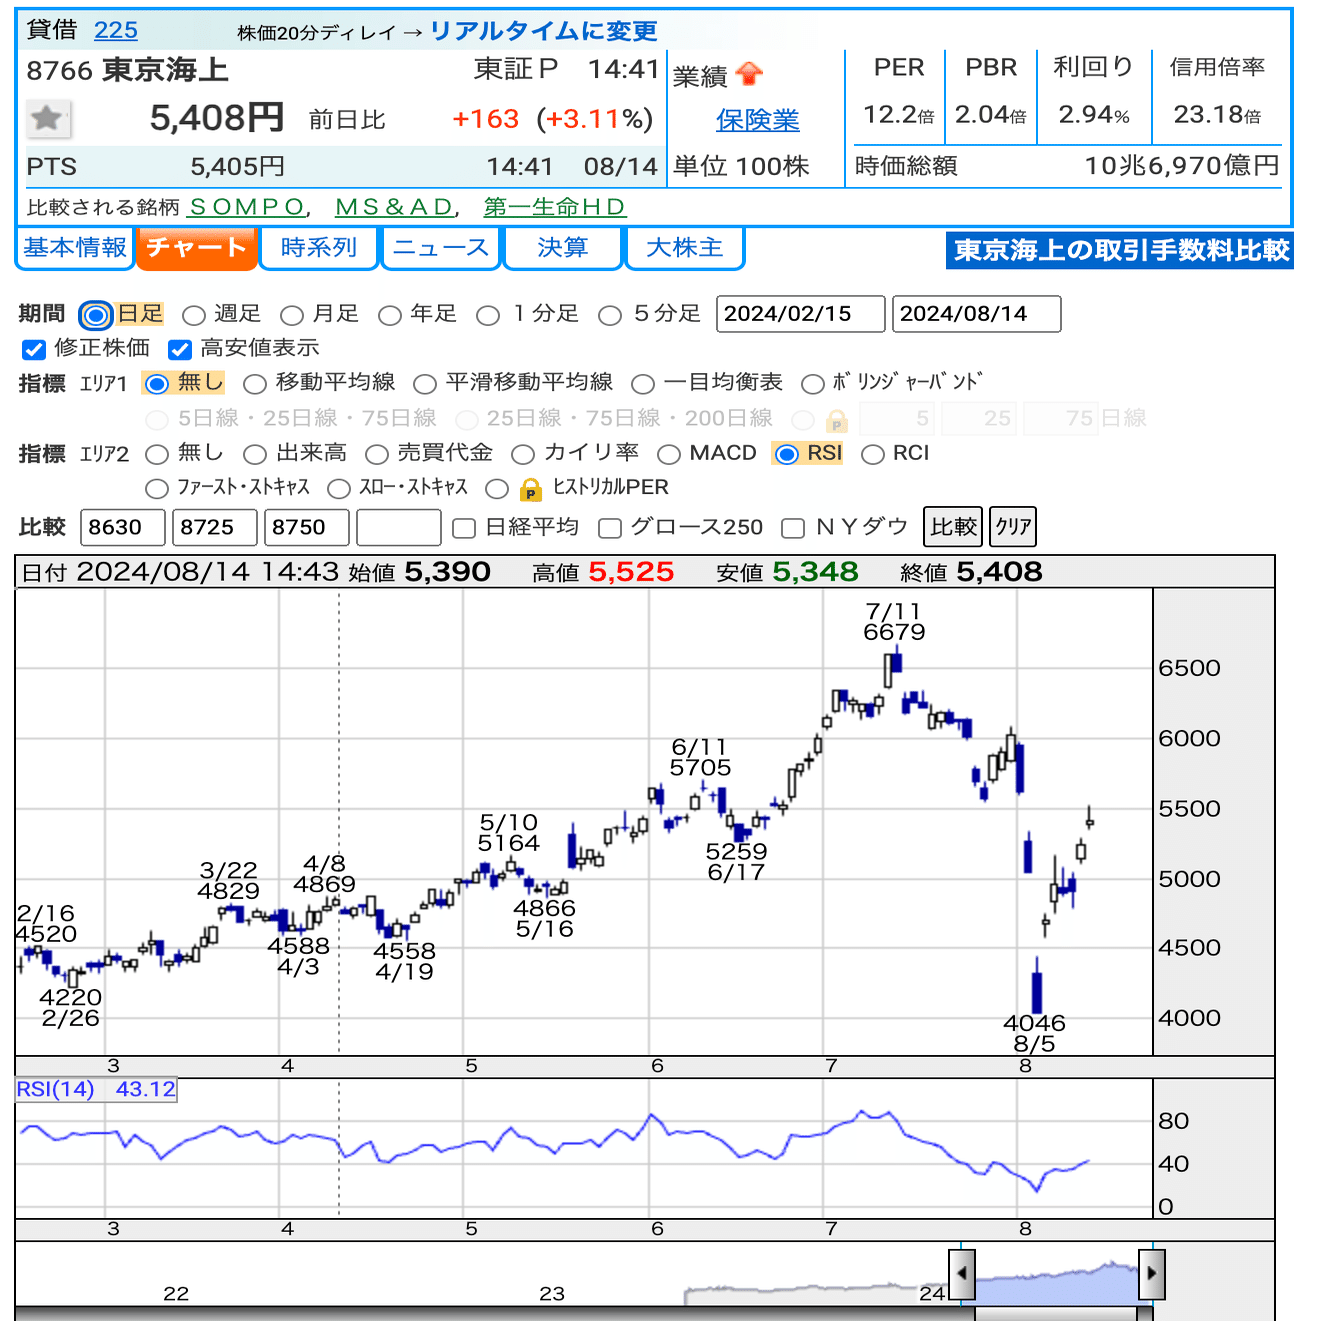Viewport: 1321px width, 1321px height.
Task: Open ニュース tab
Action: coord(441,248)
